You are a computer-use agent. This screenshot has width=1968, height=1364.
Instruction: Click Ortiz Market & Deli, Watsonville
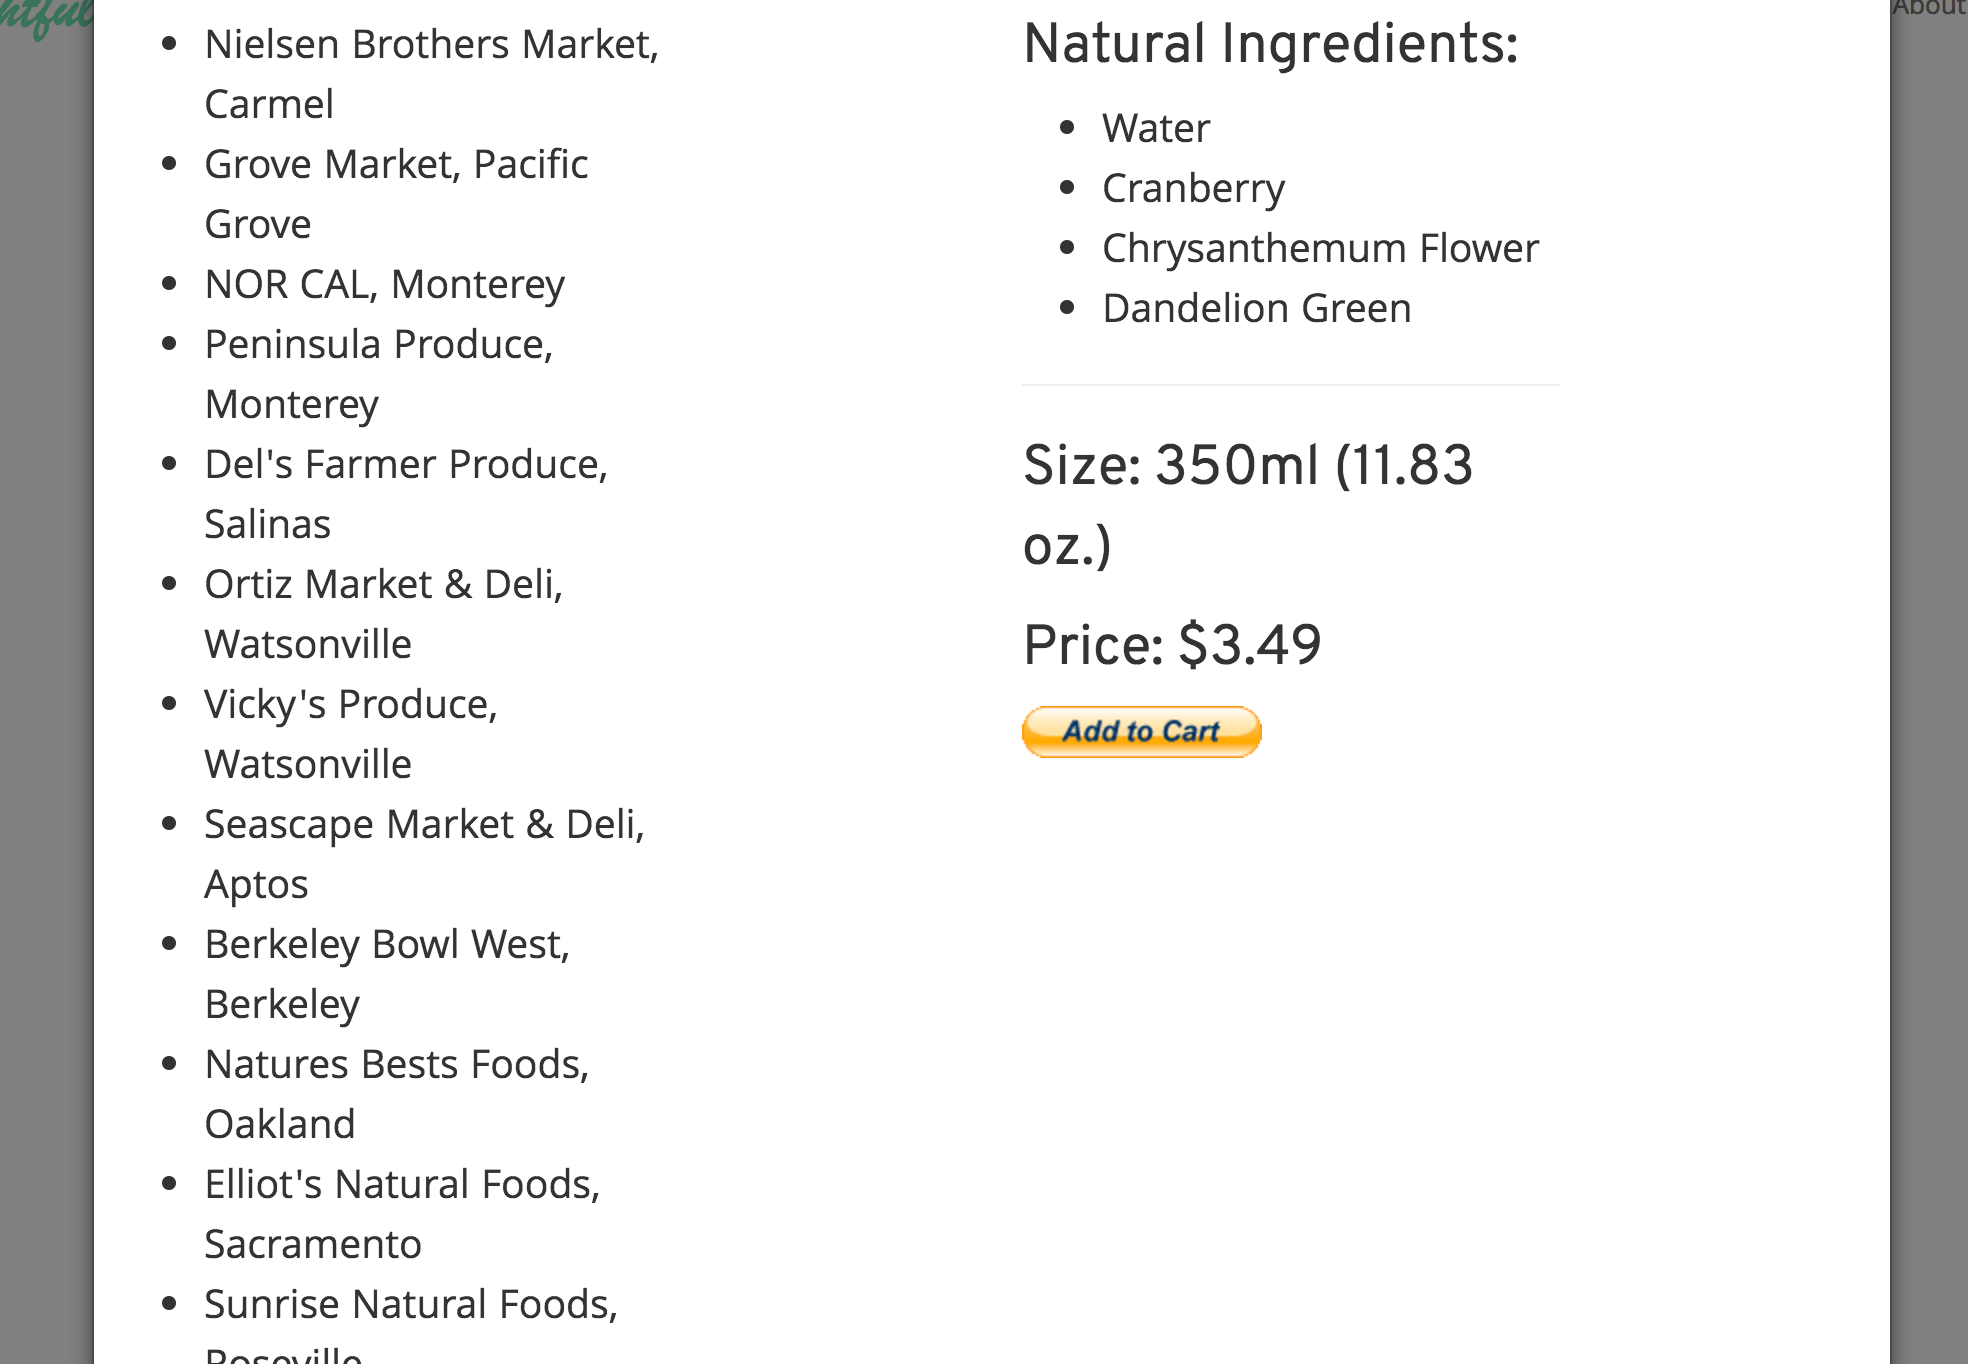click(384, 614)
